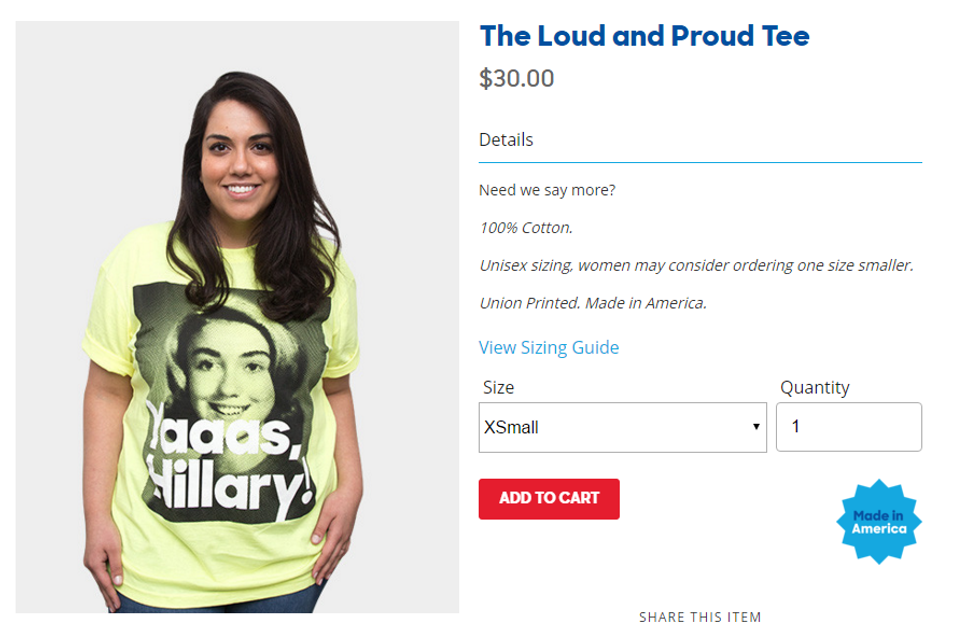980x627 pixels.
Task: Switch to the Details tab
Action: [506, 139]
